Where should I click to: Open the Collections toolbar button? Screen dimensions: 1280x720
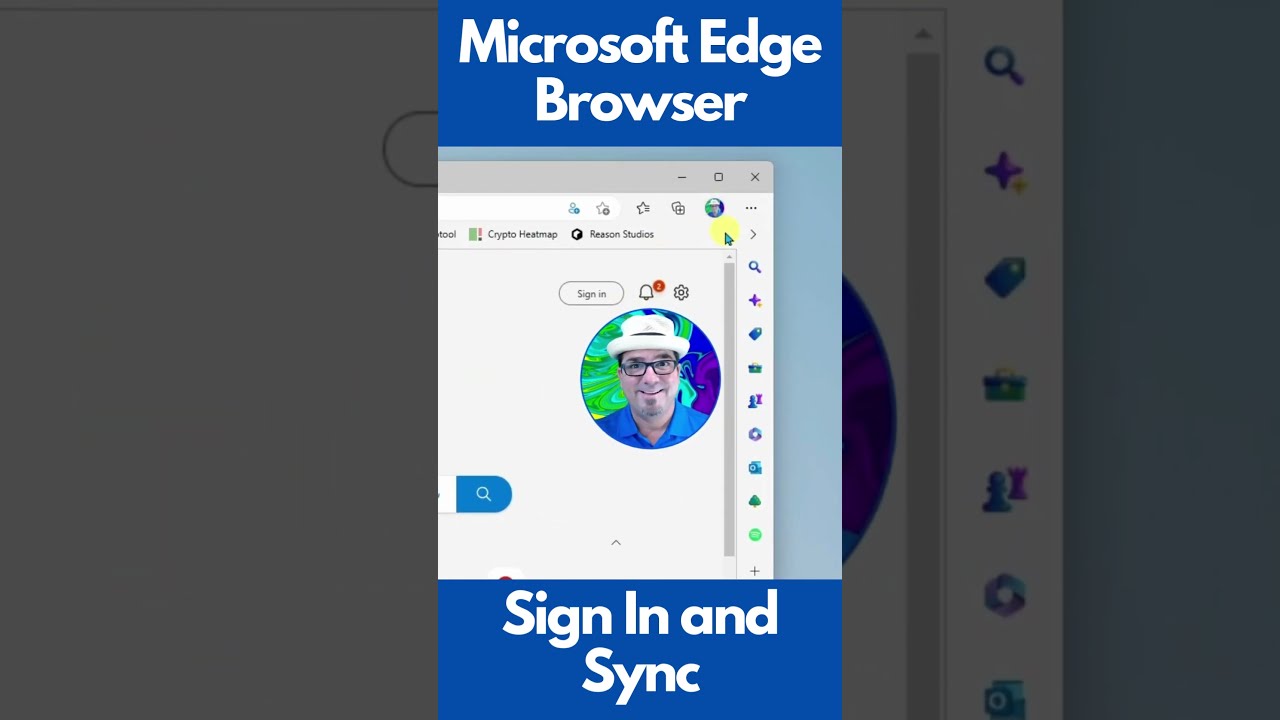pos(678,208)
